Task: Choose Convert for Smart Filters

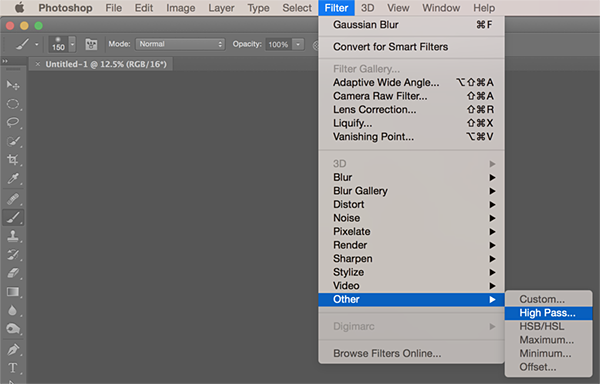Action: pyautogui.click(x=411, y=47)
